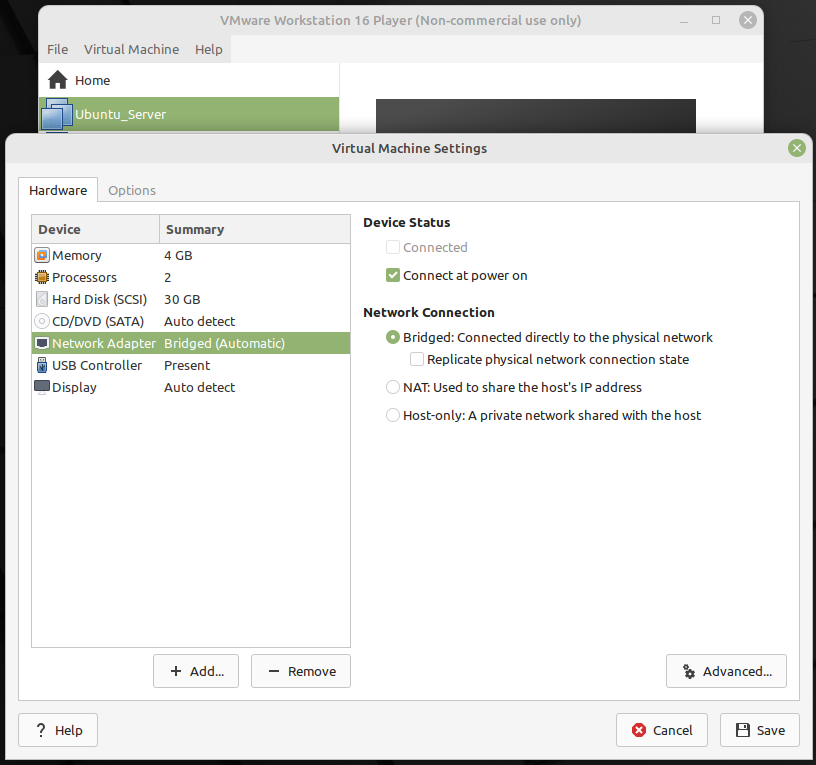Select the Memory row label
This screenshot has width=816, height=765.
coord(76,256)
